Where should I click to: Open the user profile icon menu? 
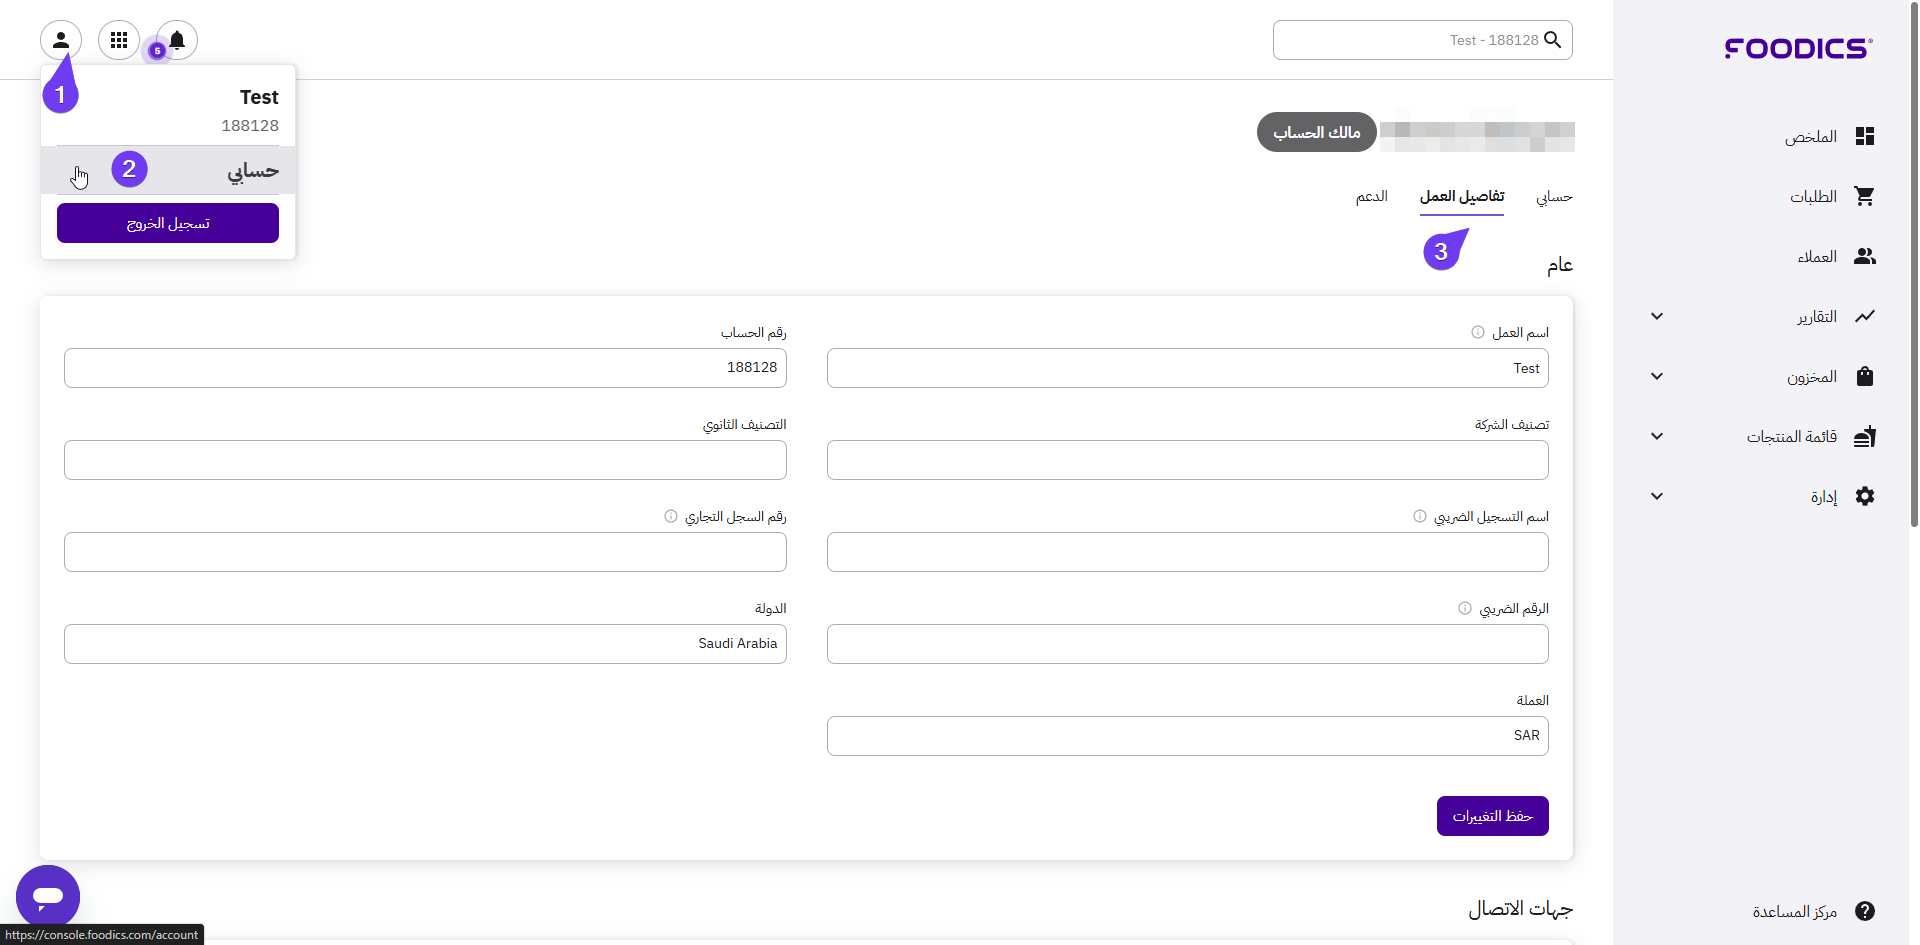pos(61,40)
